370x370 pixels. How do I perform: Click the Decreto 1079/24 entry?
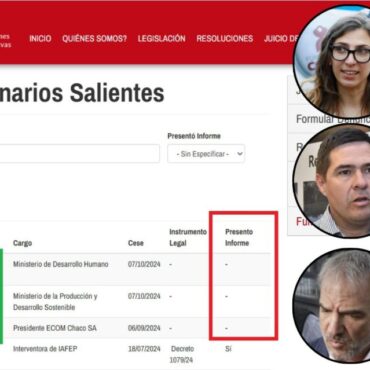pyautogui.click(x=182, y=354)
